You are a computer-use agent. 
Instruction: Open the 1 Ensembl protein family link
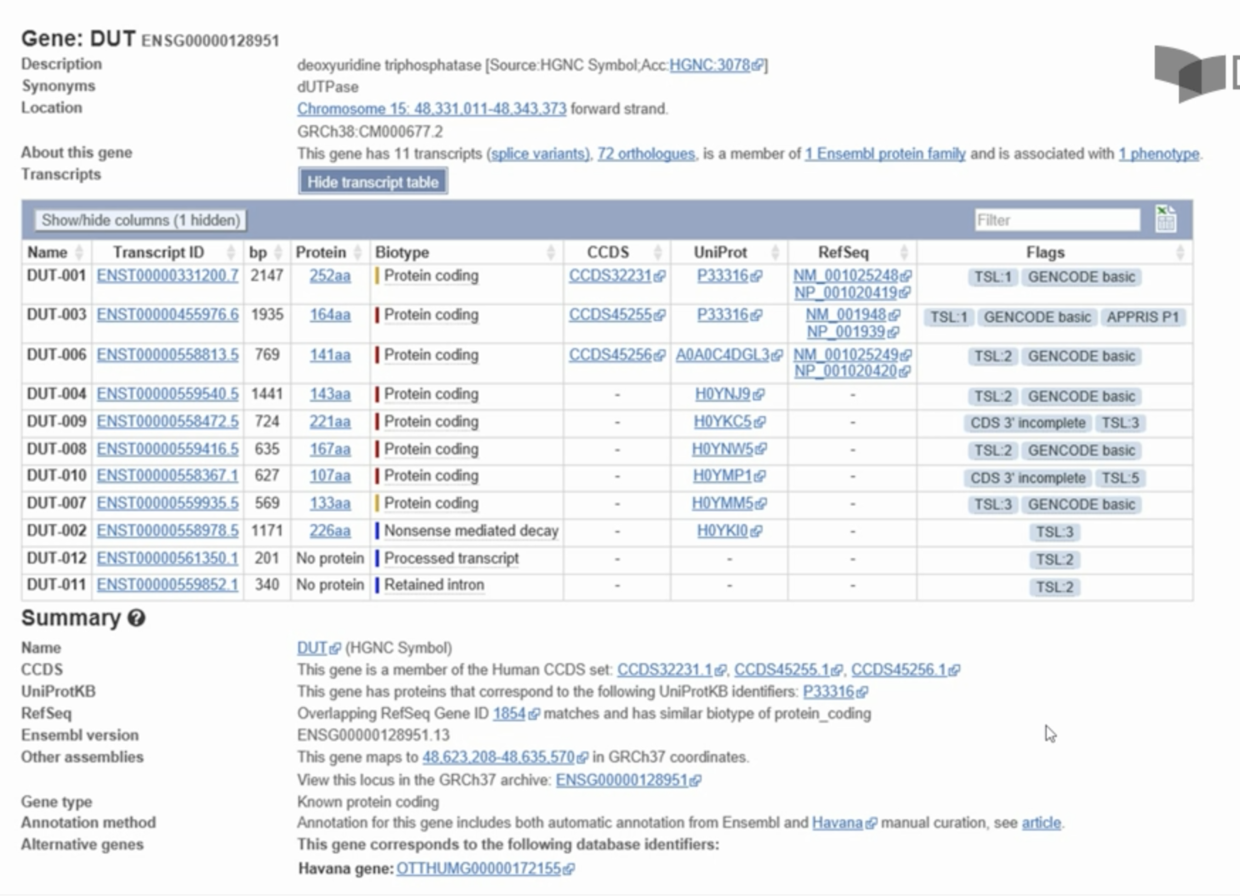885,154
